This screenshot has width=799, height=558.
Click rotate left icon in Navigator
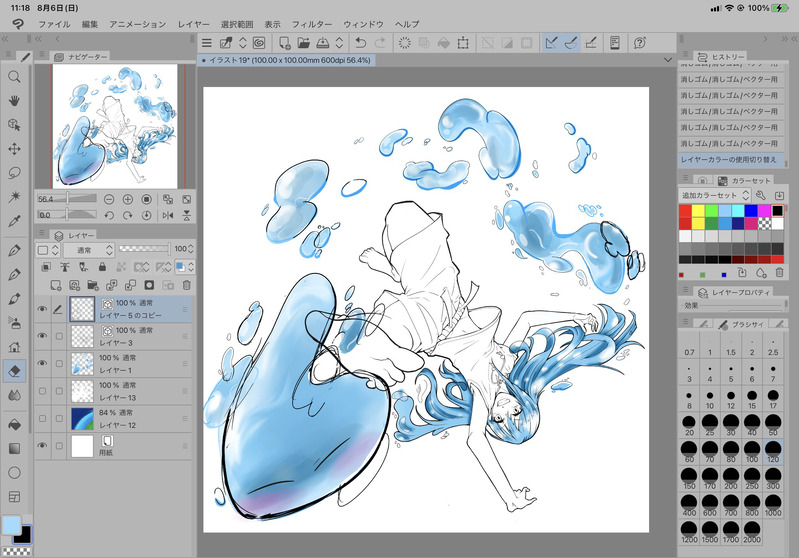pyautogui.click(x=109, y=216)
